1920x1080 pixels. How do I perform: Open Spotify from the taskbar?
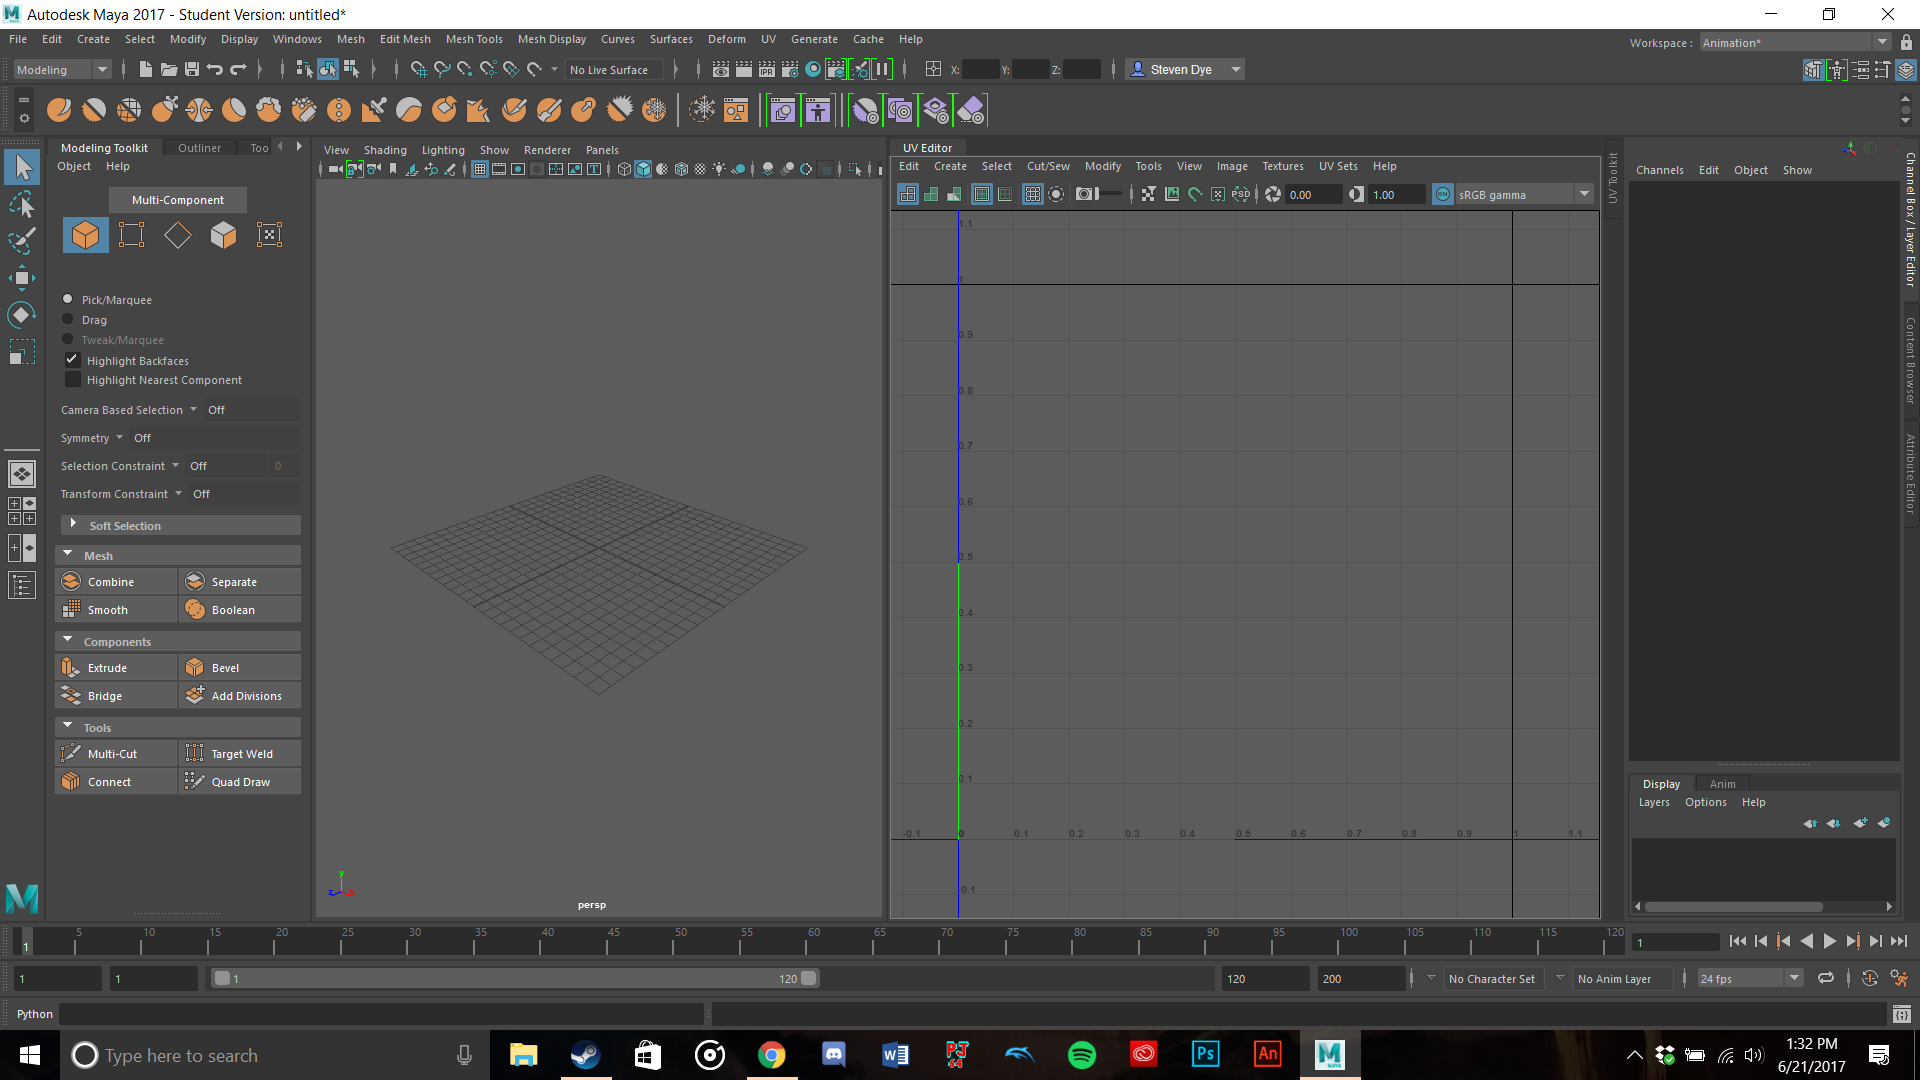[1082, 1055]
